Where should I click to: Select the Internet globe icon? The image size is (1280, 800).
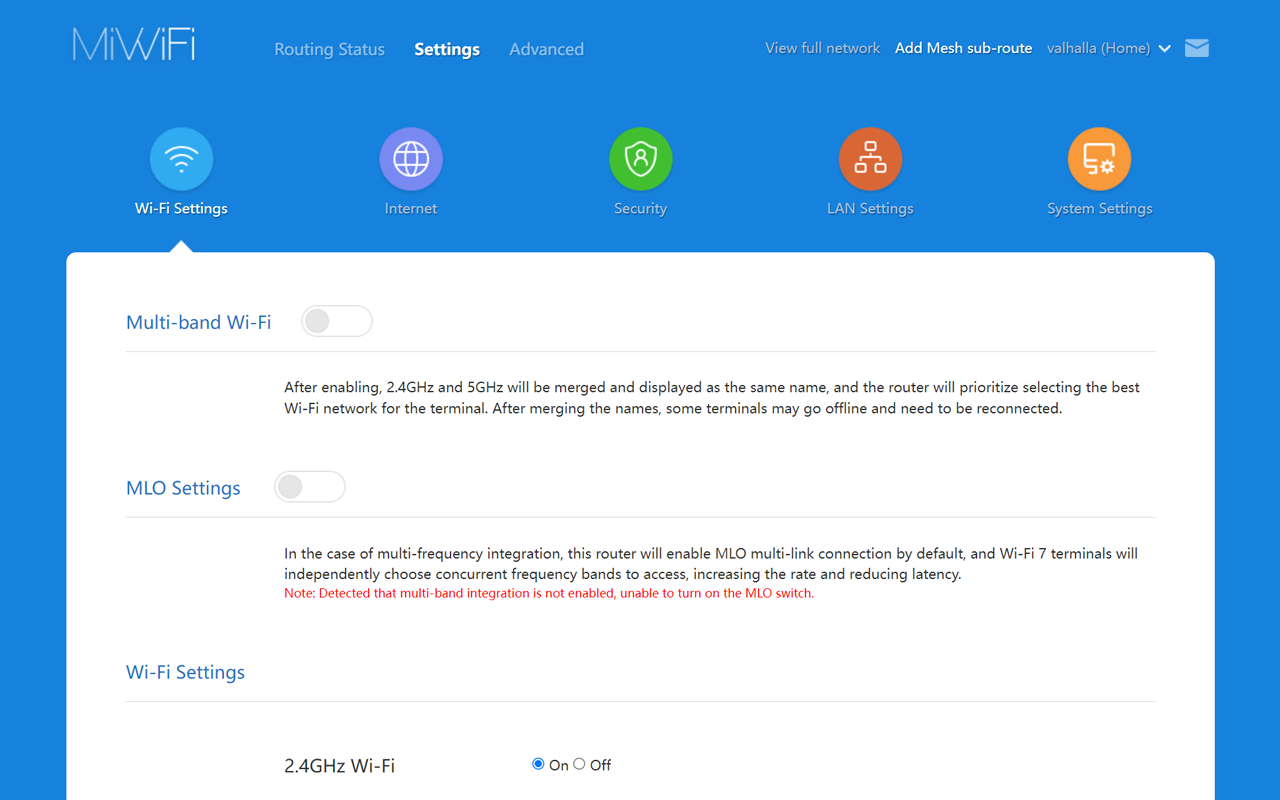411,158
